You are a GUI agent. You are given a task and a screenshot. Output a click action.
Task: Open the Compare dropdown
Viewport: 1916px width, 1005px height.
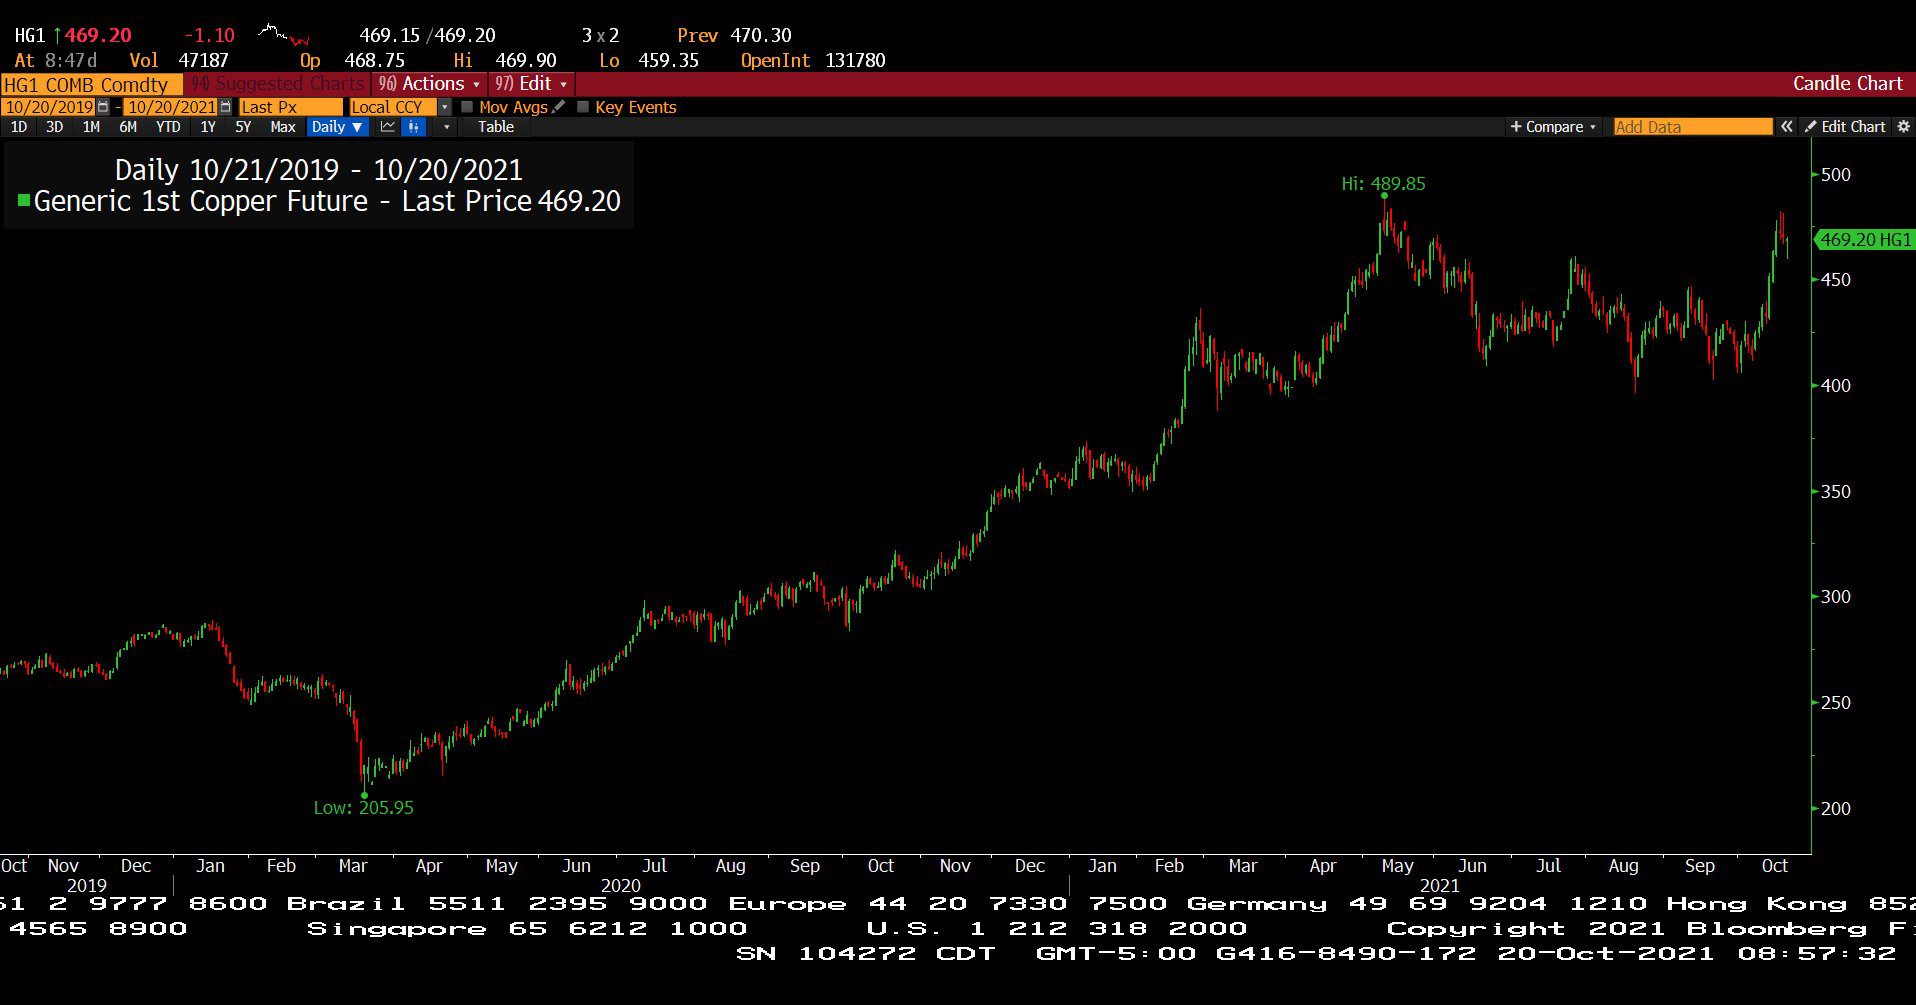(x=1553, y=127)
